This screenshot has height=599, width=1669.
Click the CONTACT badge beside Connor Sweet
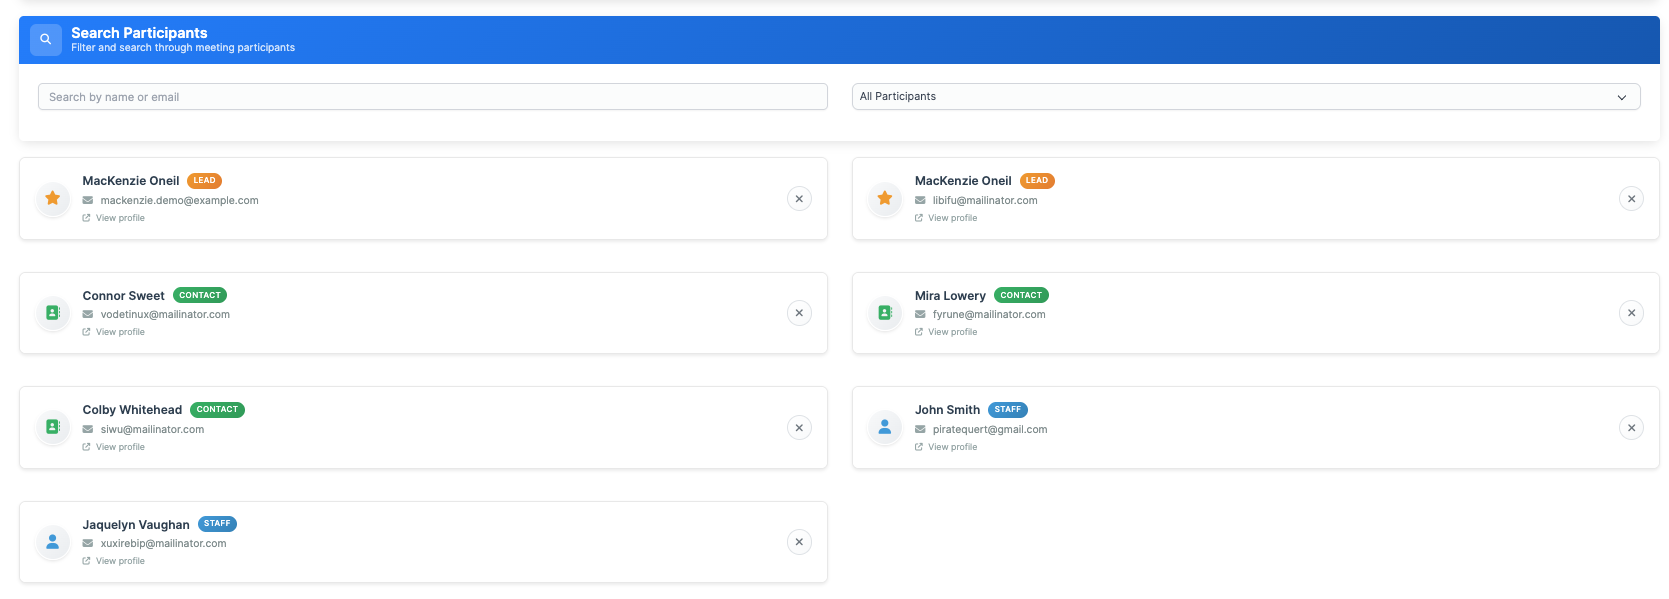tap(200, 295)
